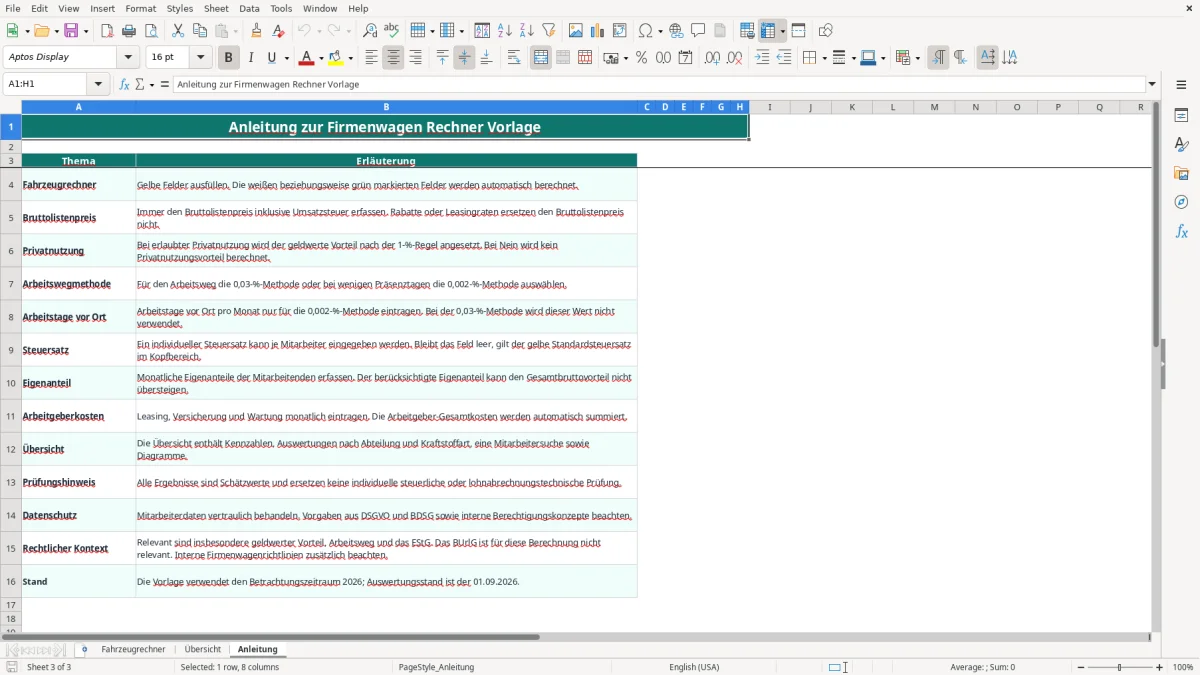Click the zoom out minus button

pos(1081,667)
